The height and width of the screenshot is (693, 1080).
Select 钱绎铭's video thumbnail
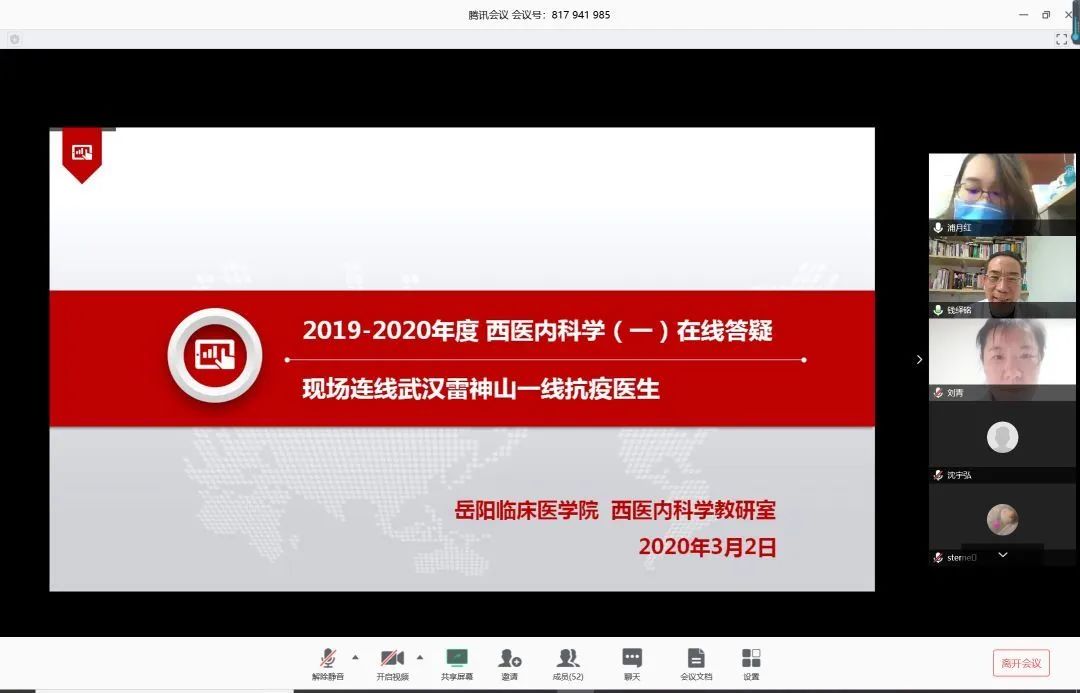1001,272
